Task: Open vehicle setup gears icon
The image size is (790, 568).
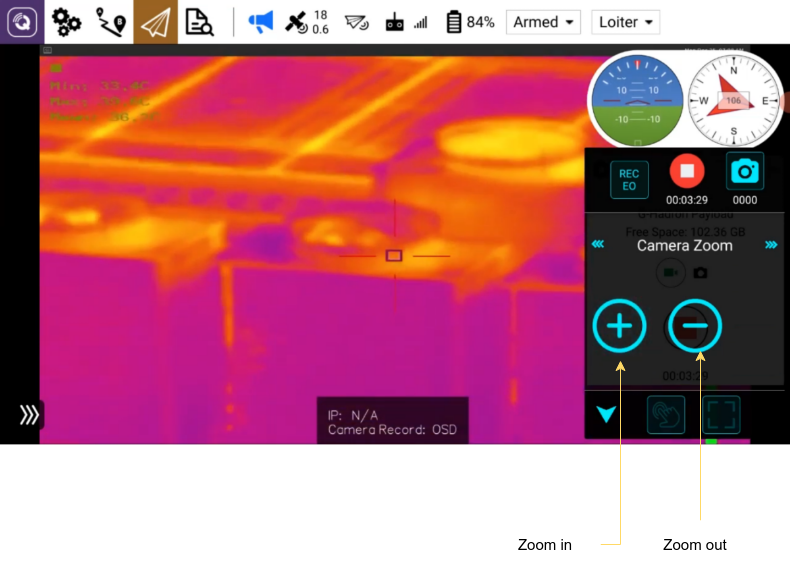Action: point(67,22)
